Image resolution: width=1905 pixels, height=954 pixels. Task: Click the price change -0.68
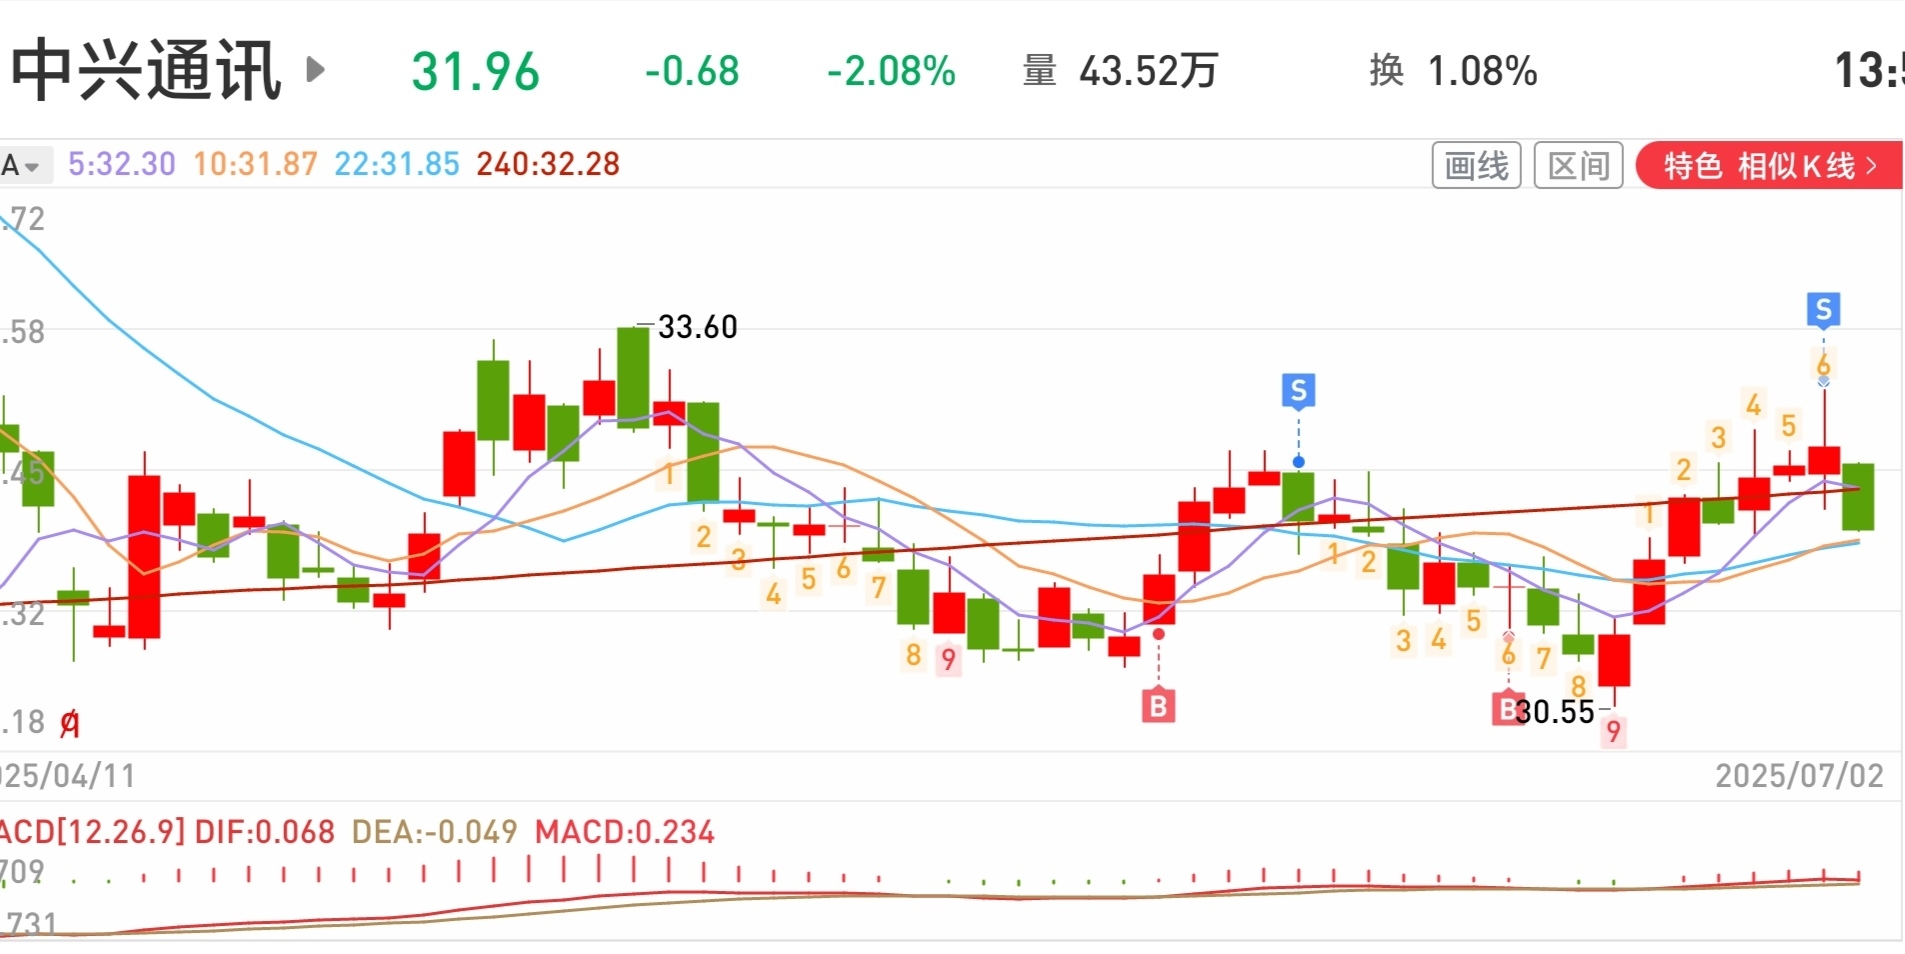(x=691, y=71)
